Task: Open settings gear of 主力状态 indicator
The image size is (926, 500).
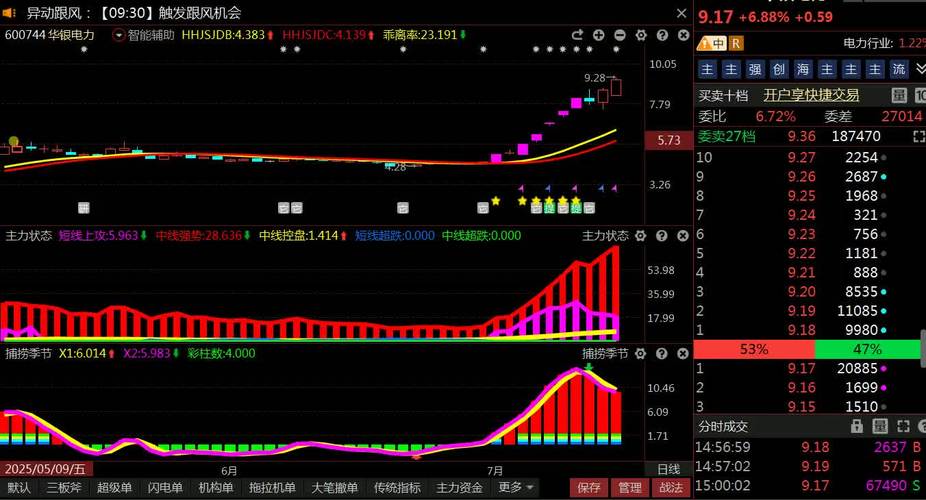Action: (x=641, y=236)
